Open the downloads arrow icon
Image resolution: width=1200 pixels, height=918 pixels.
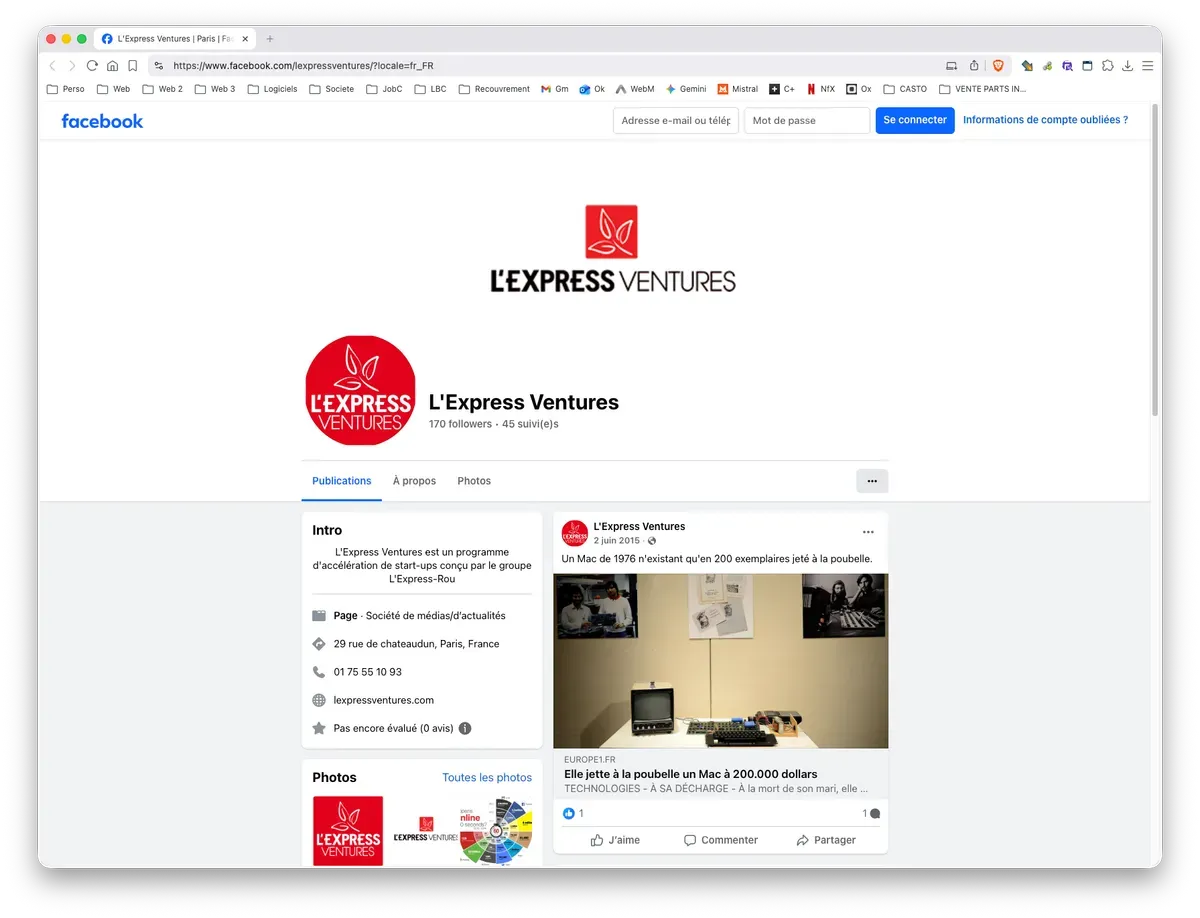click(1127, 66)
